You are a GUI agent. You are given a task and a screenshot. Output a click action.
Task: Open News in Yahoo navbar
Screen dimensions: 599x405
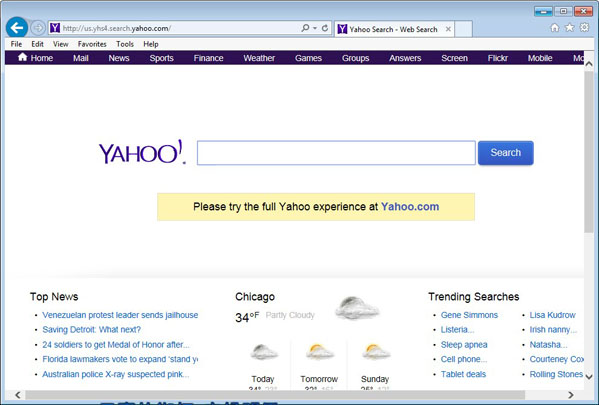coord(119,58)
